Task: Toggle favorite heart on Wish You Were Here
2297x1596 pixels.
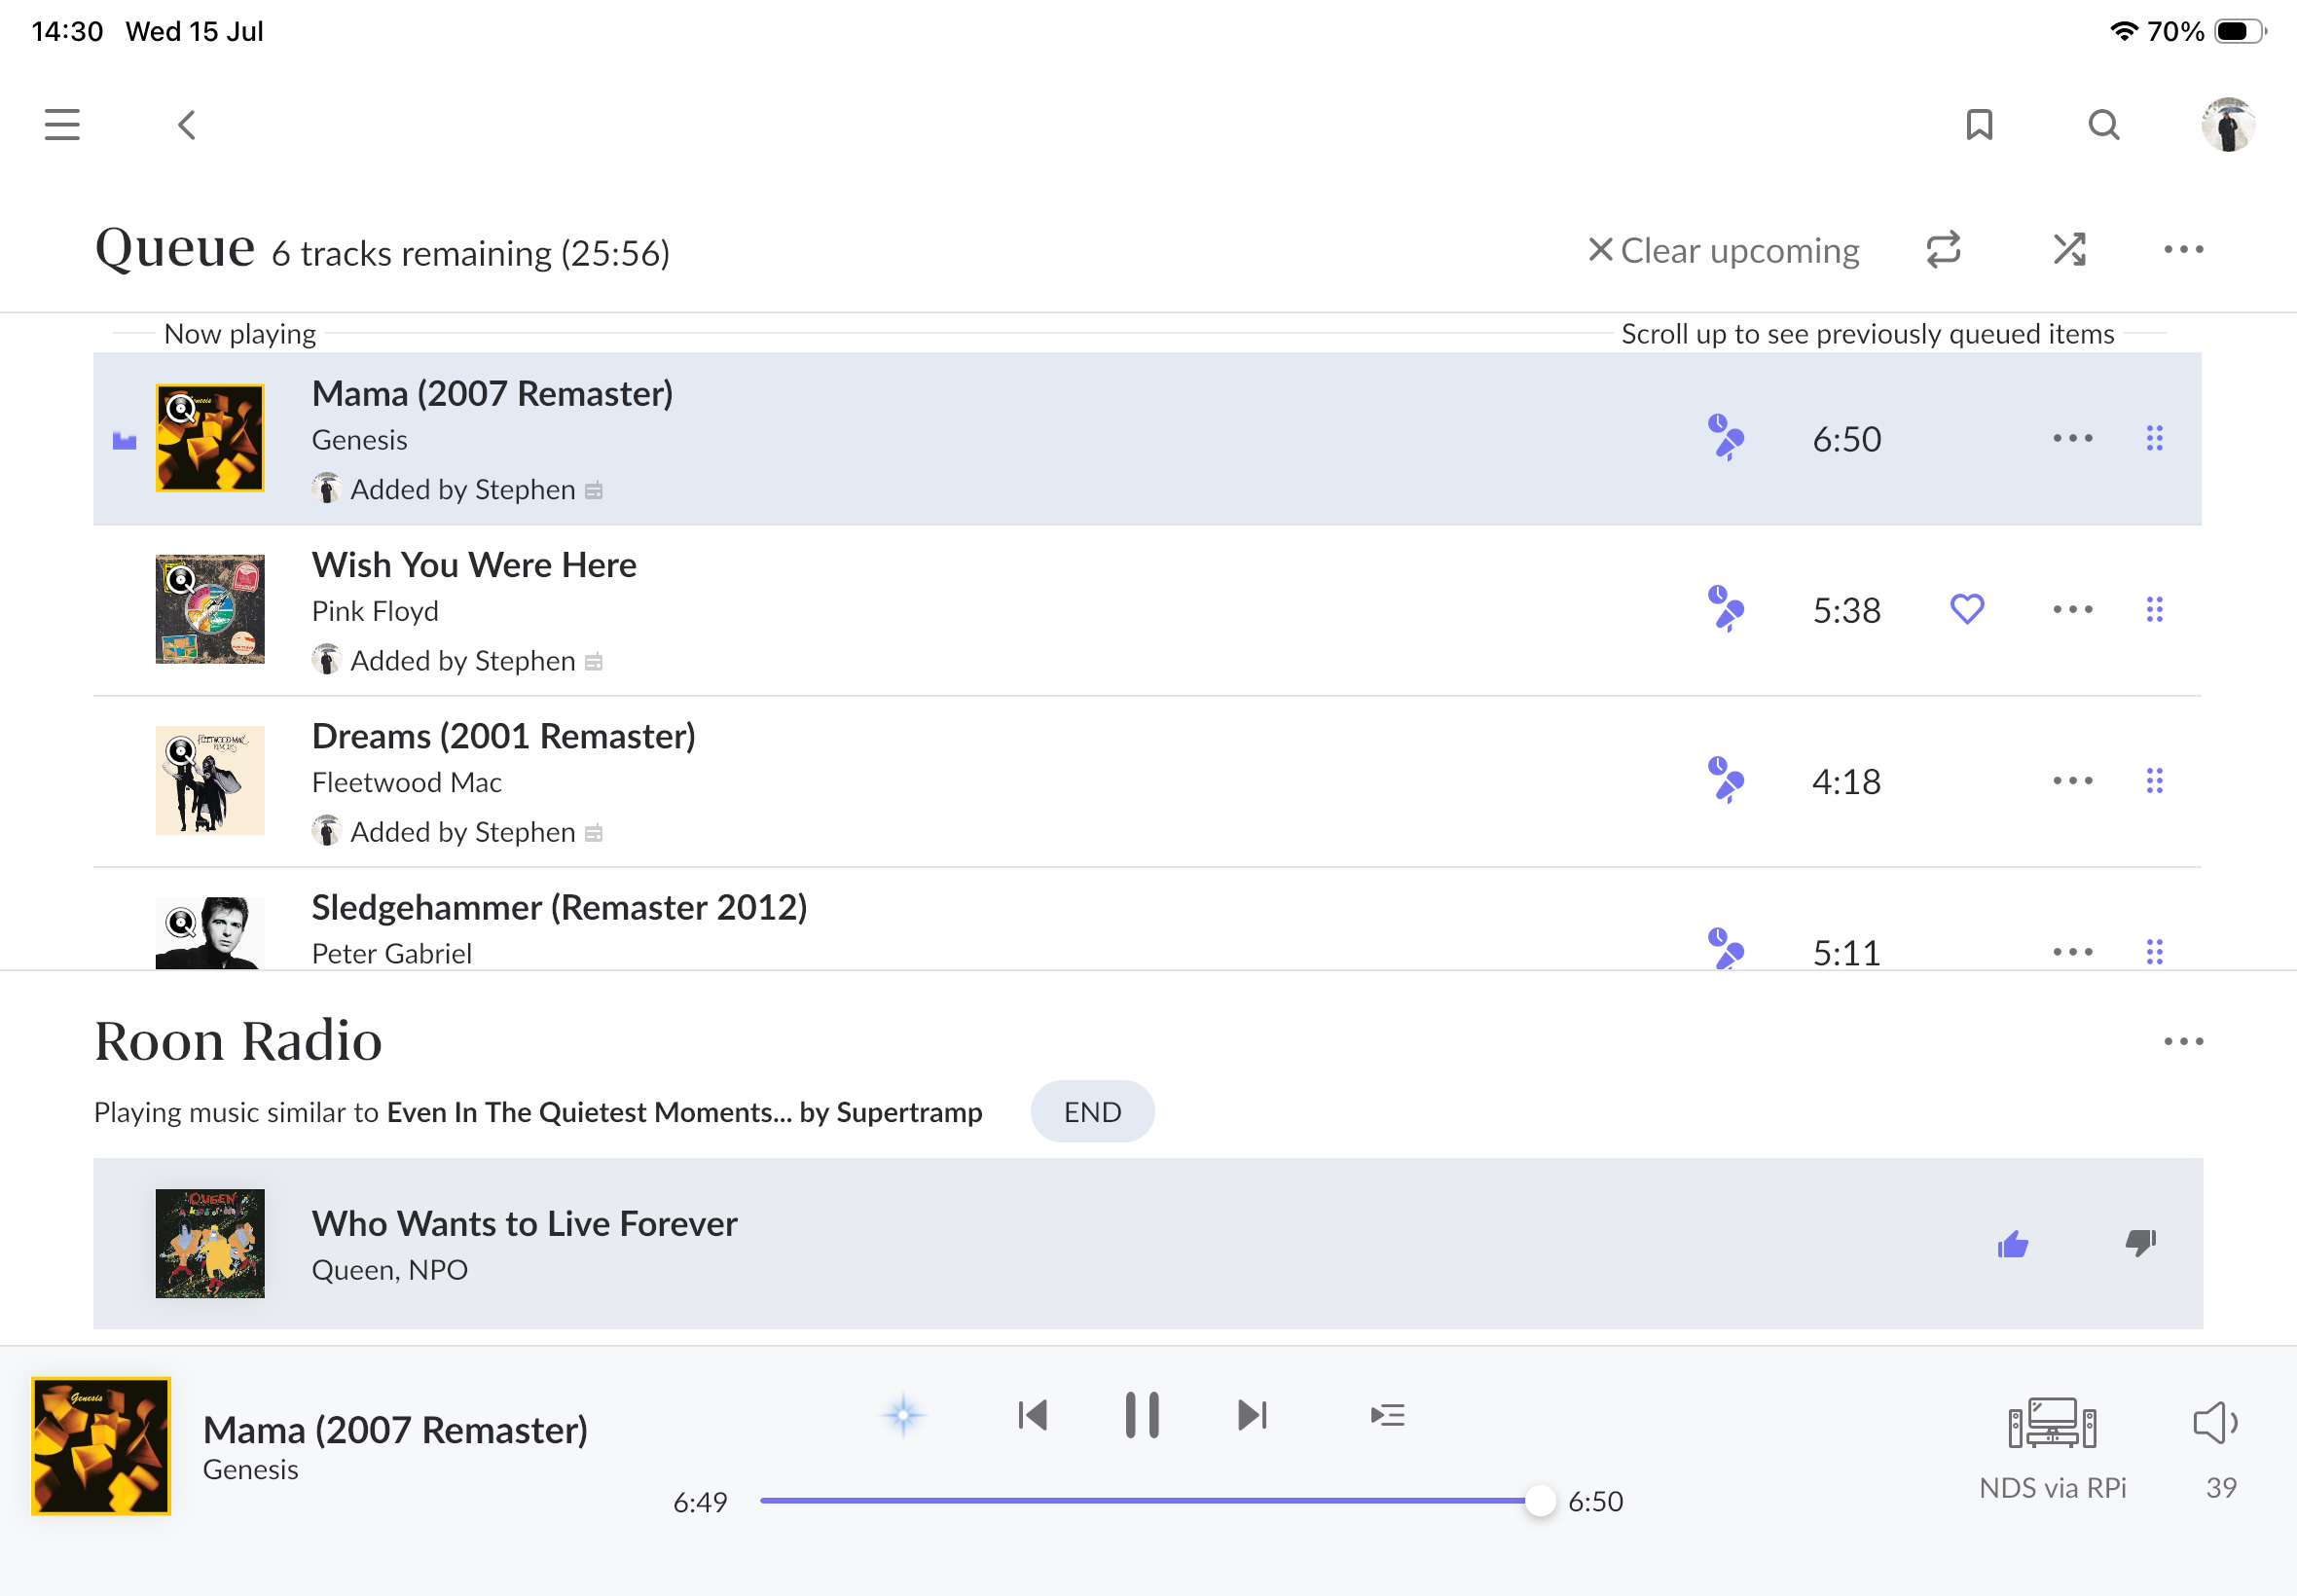Action: 1966,609
